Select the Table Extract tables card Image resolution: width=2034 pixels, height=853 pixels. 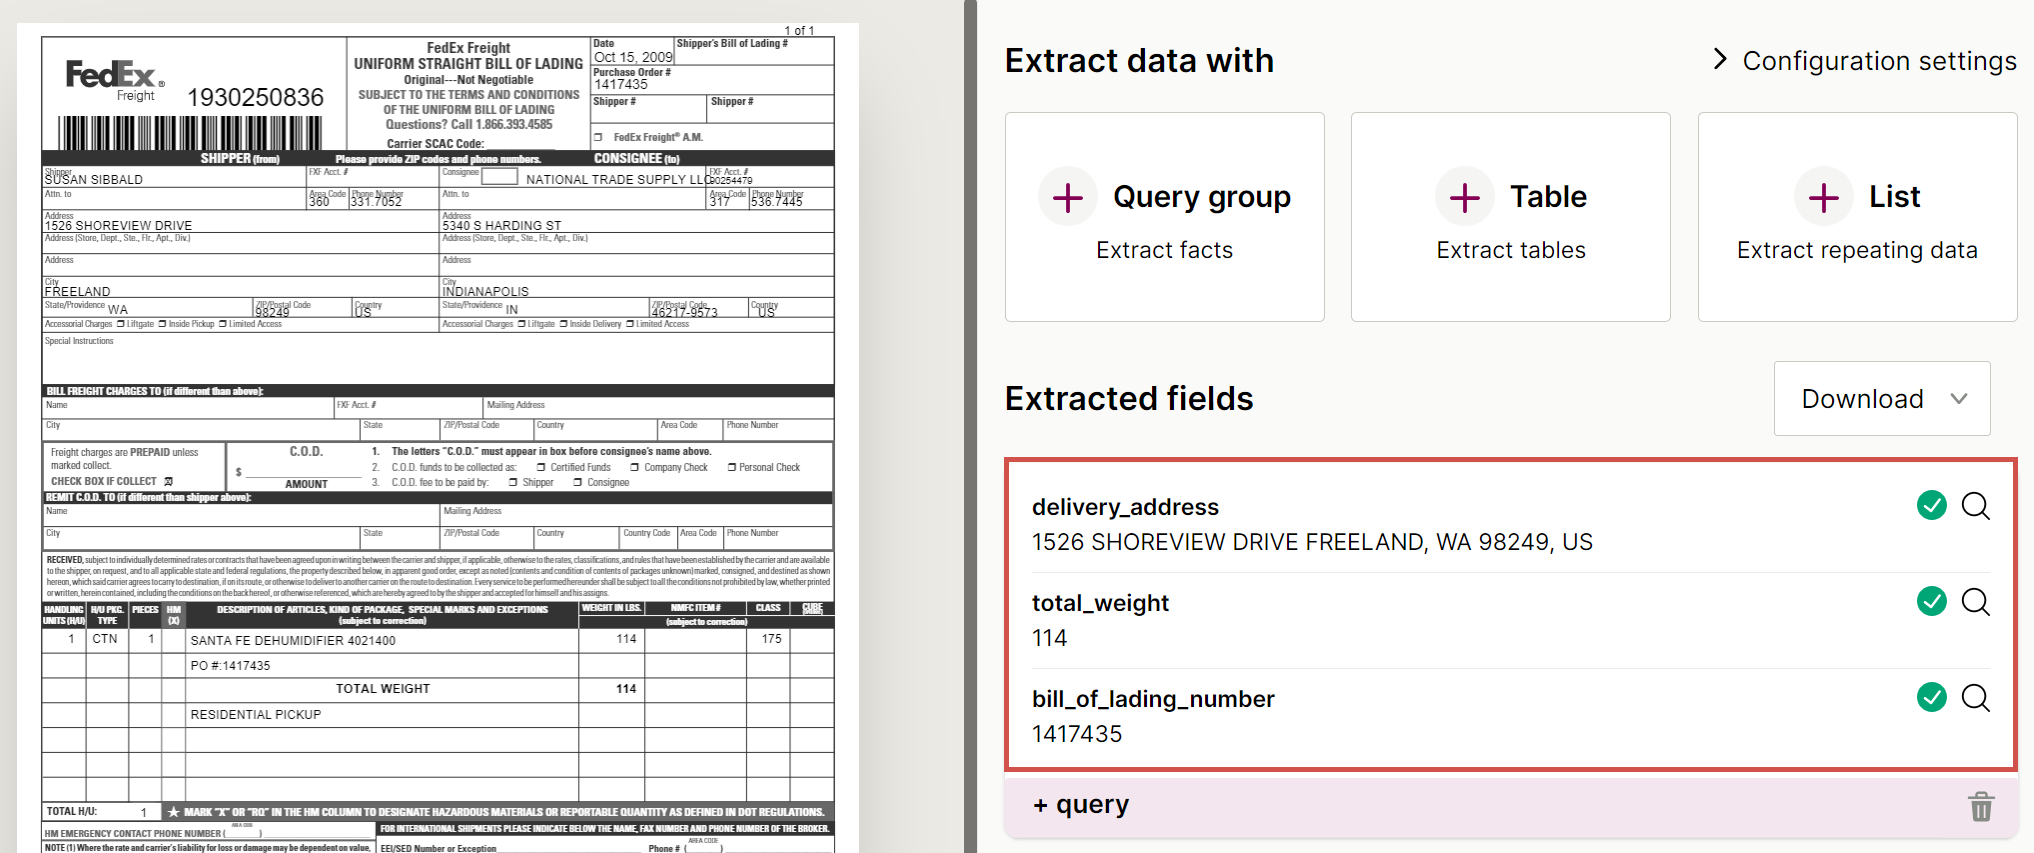point(1511,217)
